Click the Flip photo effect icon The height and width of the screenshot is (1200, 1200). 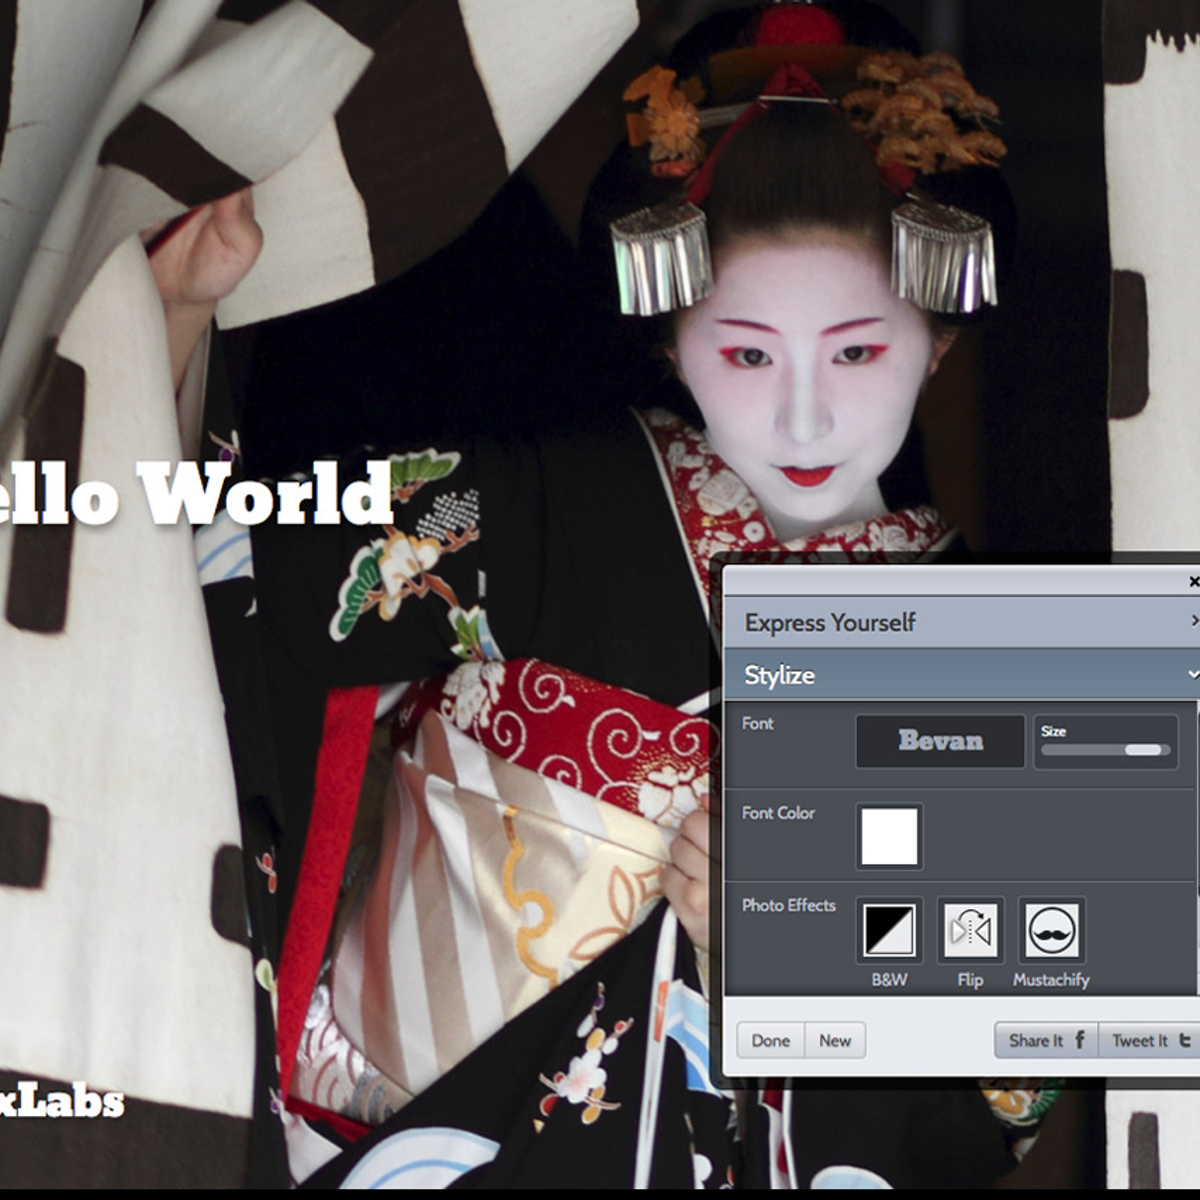coord(969,931)
